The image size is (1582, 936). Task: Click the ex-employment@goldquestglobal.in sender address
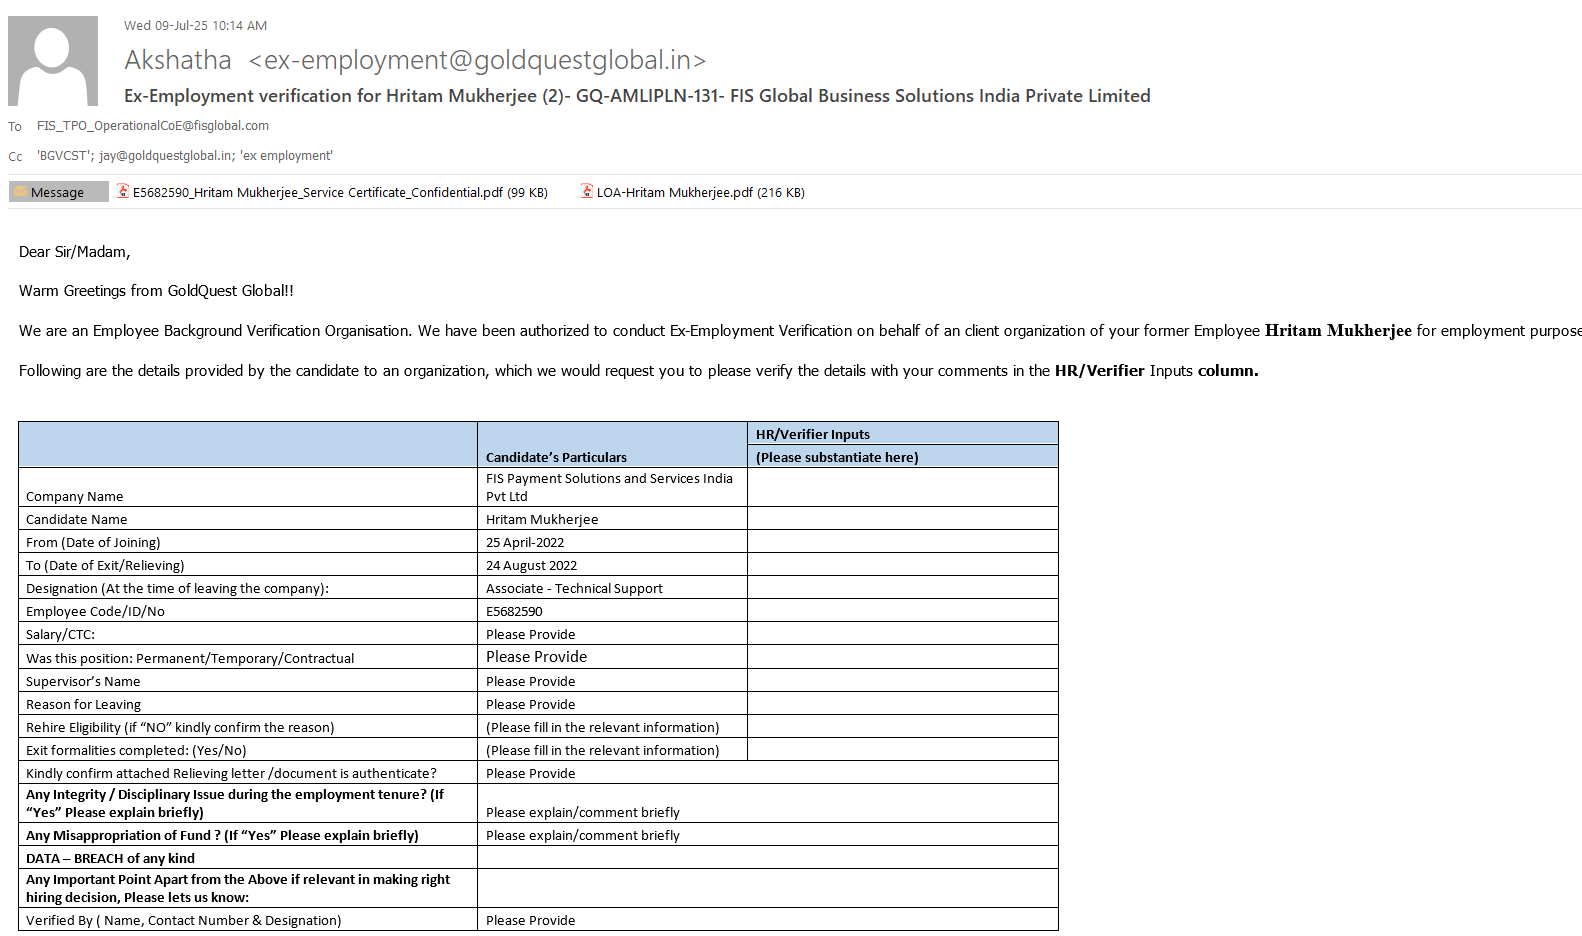[x=477, y=61]
